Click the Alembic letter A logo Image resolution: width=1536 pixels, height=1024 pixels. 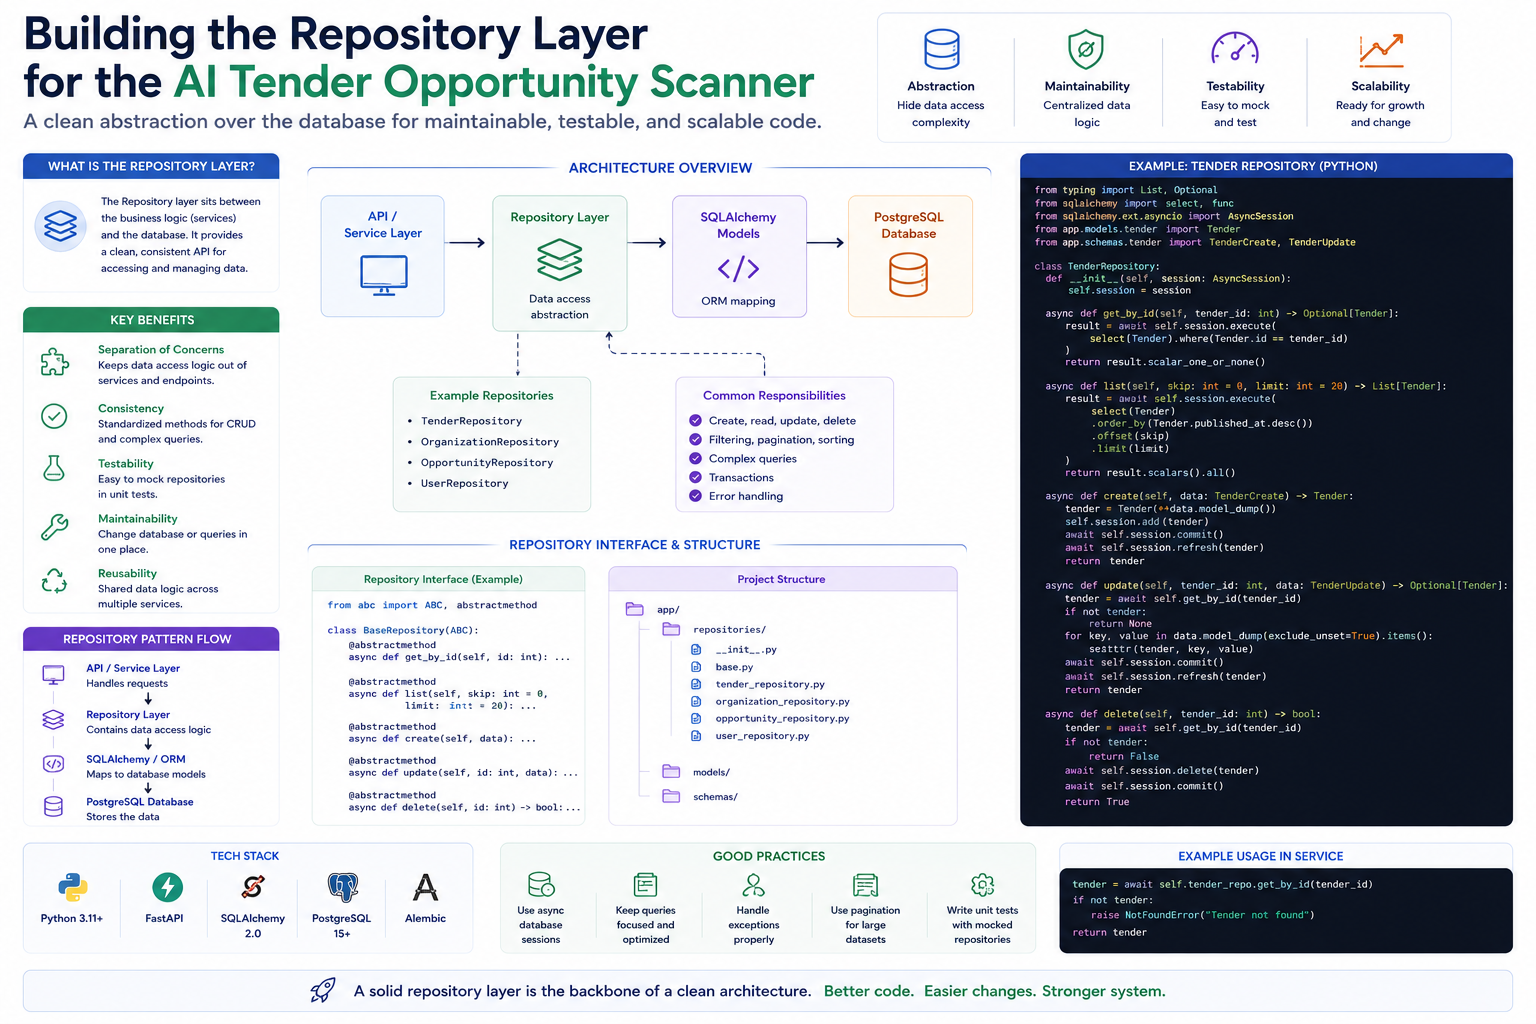click(x=425, y=887)
